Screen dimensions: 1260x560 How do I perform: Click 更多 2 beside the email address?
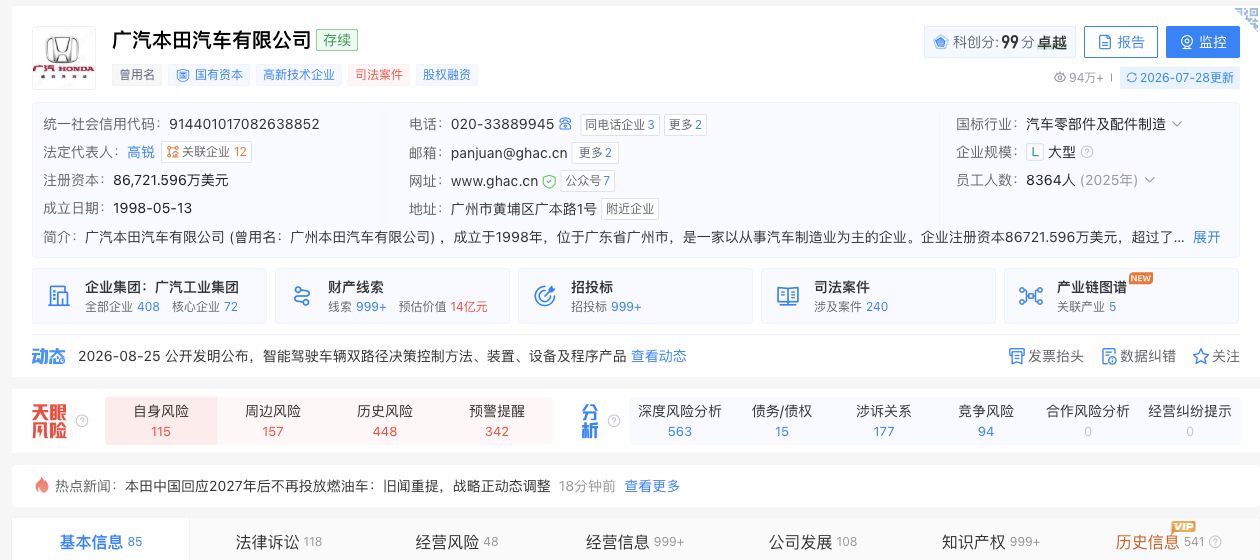[x=595, y=153]
